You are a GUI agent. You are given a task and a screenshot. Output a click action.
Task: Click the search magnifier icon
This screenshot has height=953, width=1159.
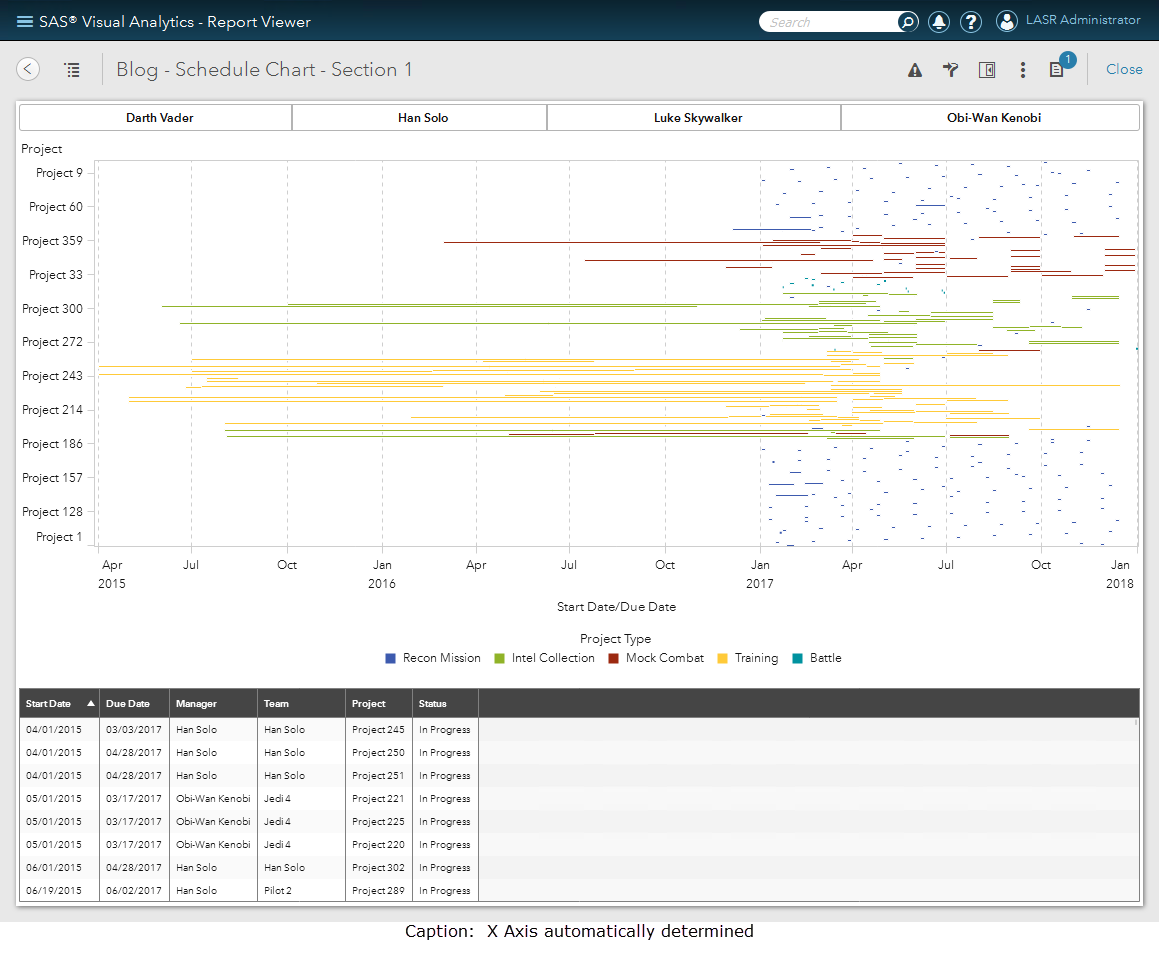click(x=907, y=22)
